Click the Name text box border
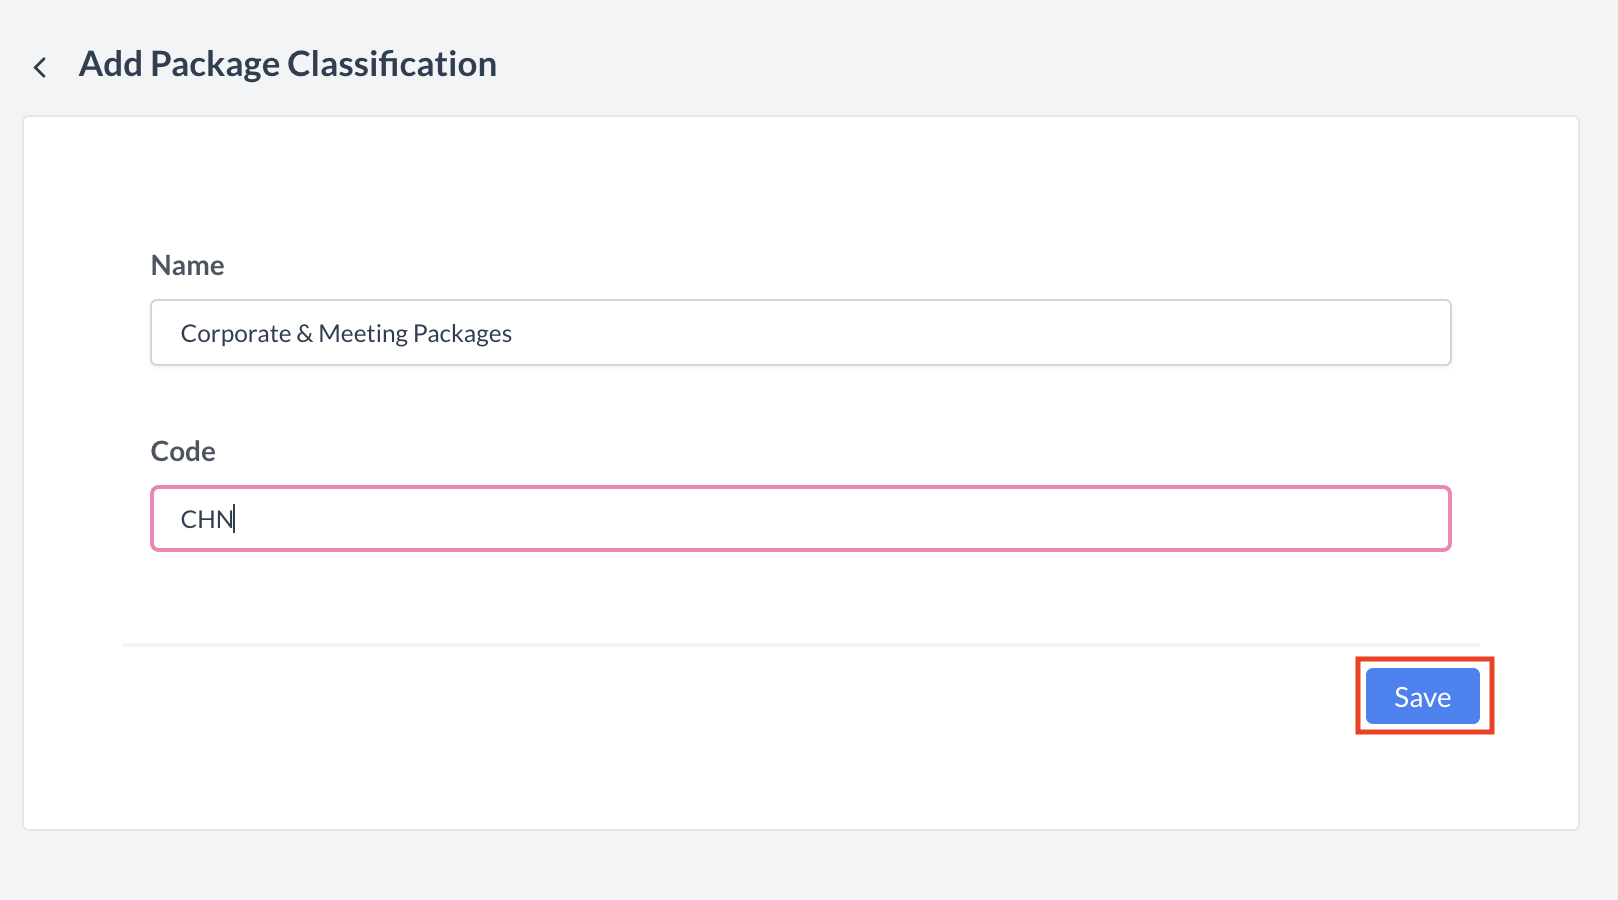Screen dimensions: 1618x900 [x=800, y=302]
